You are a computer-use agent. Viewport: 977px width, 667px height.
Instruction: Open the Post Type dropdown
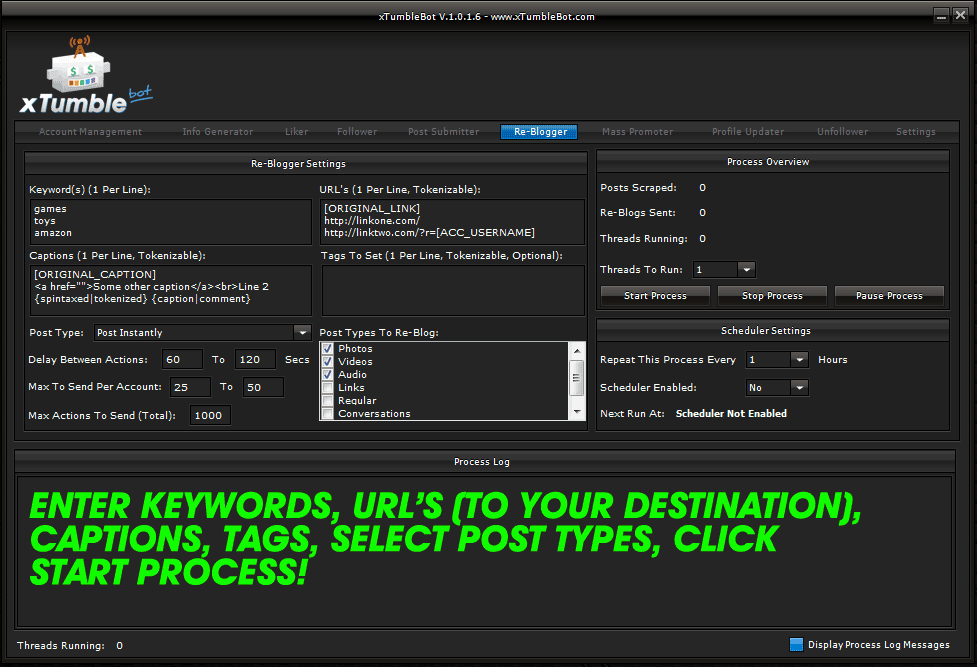click(302, 333)
